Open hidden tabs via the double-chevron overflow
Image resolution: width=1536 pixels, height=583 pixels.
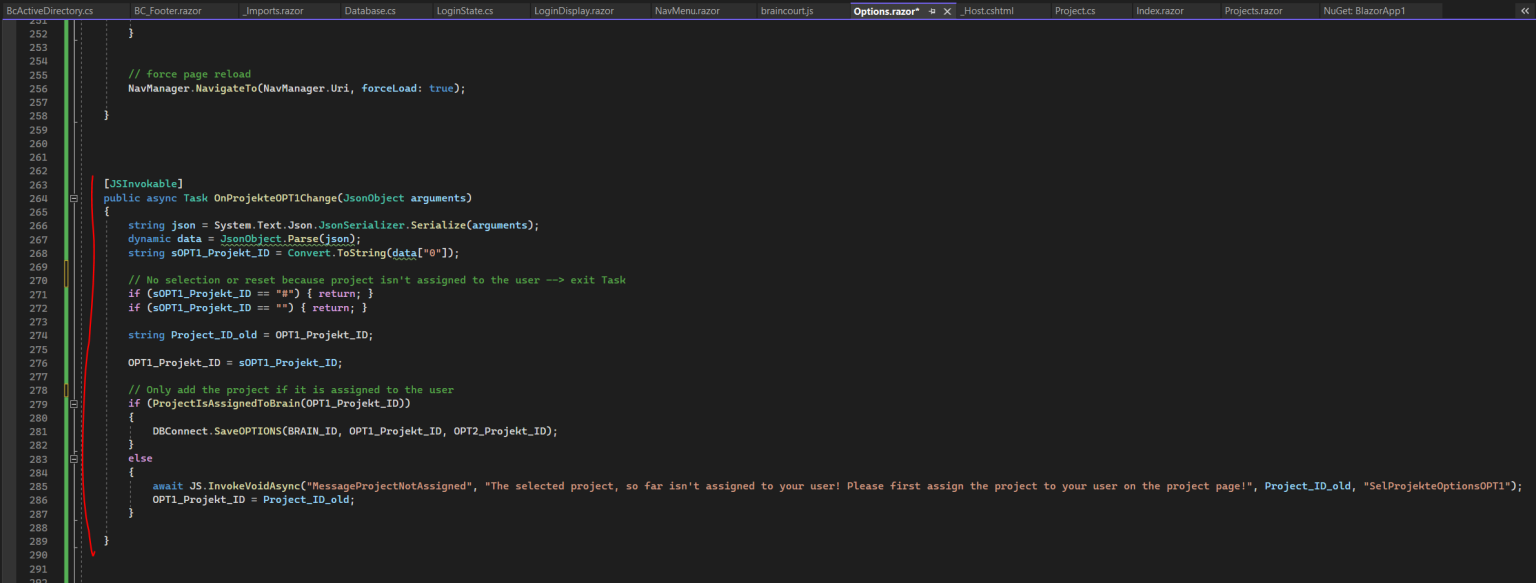(1523, 11)
